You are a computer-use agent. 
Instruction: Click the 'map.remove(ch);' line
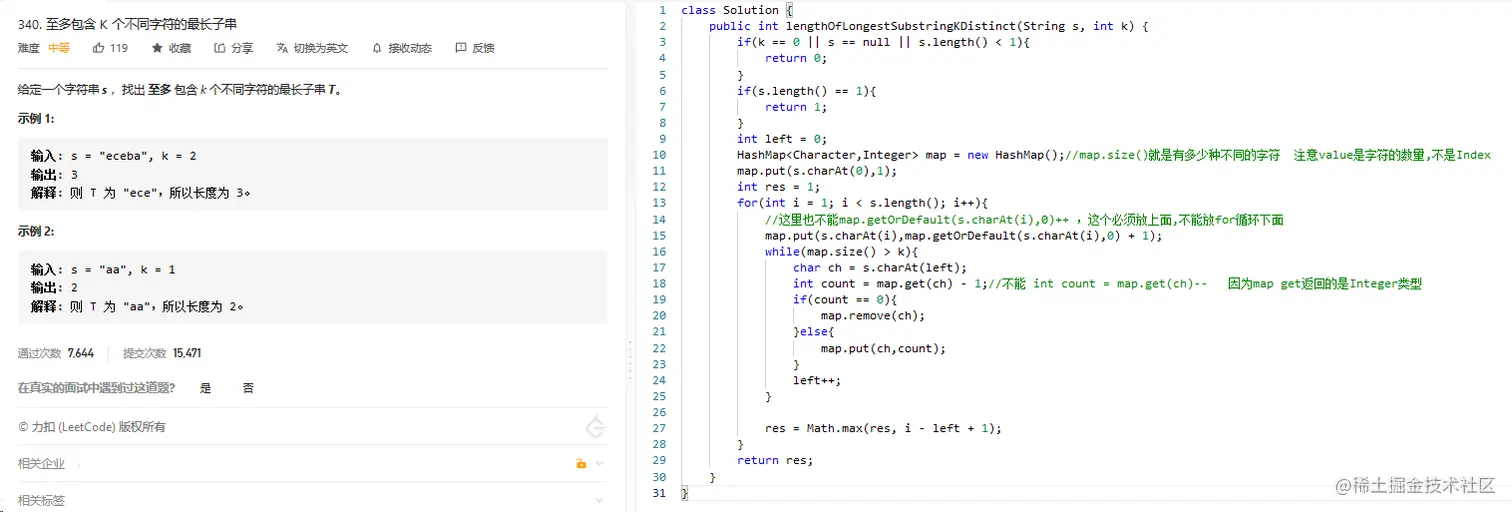coord(873,315)
